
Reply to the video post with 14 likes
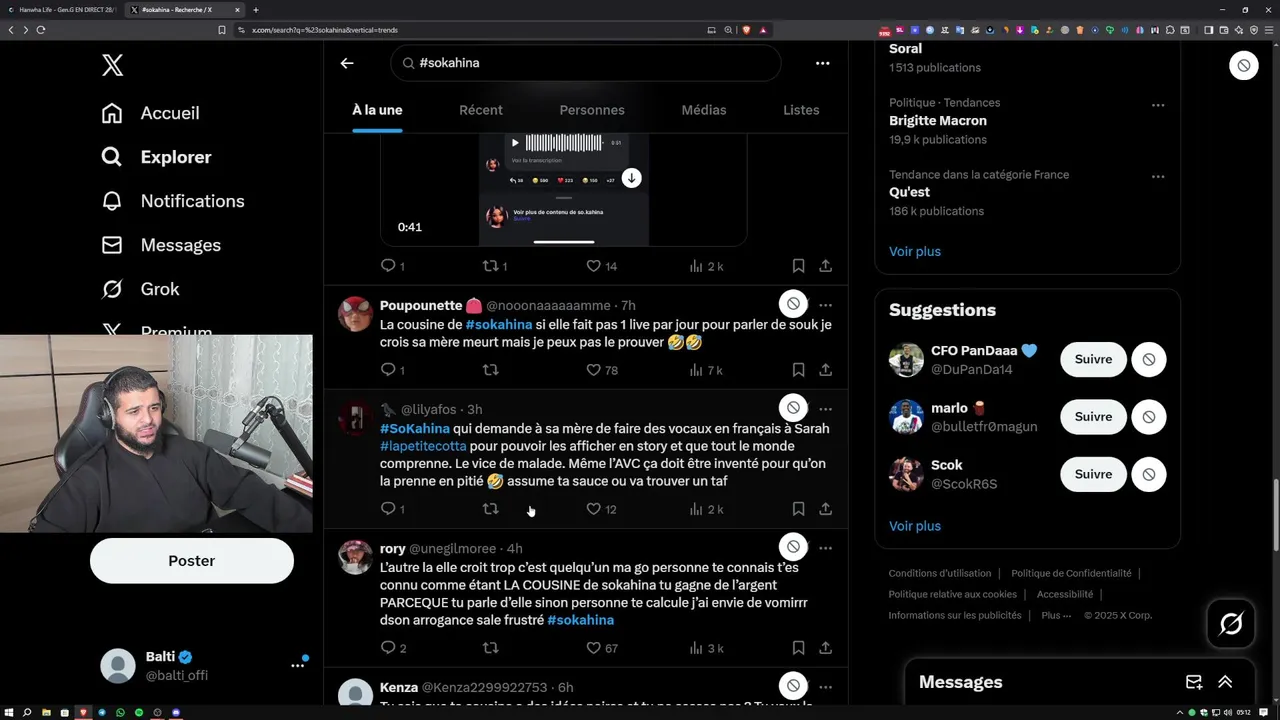click(392, 266)
